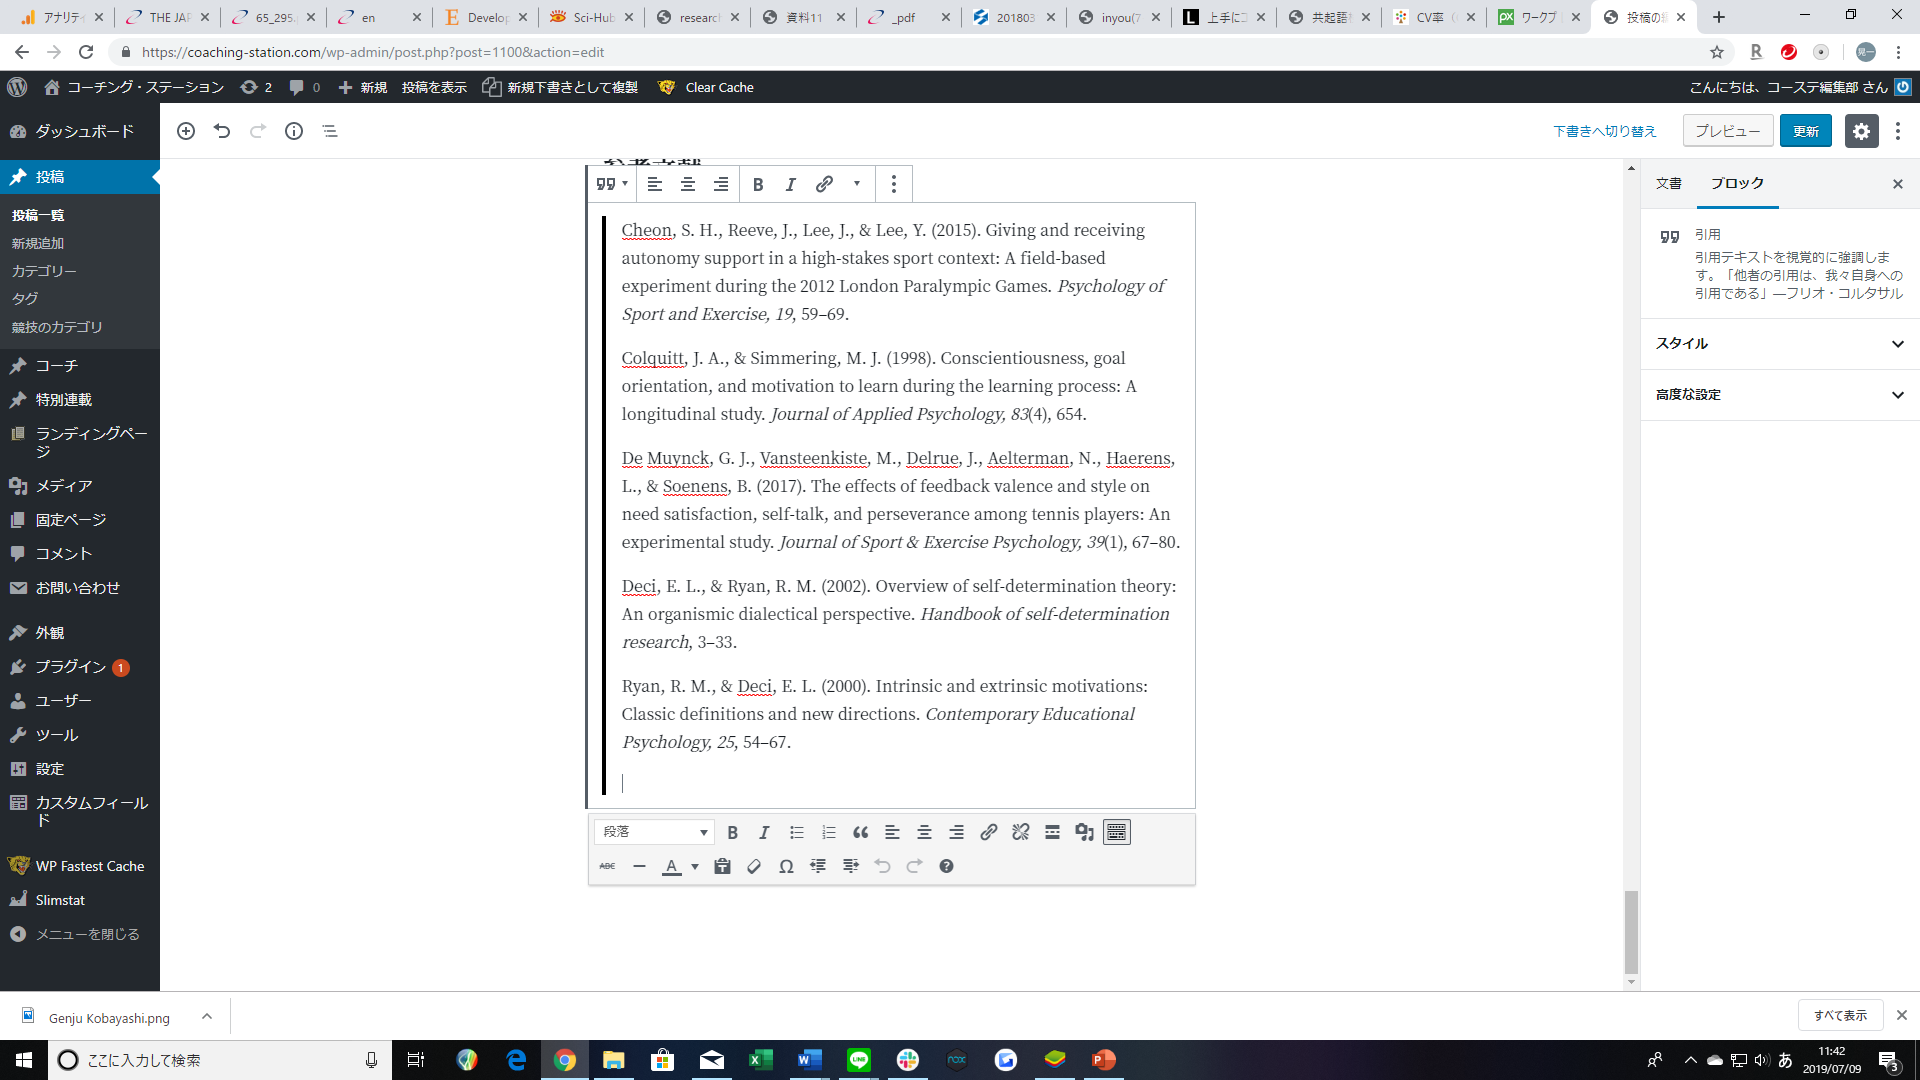Toggle bold in classic toolbar
Image resolution: width=1920 pixels, height=1080 pixels.
733,832
